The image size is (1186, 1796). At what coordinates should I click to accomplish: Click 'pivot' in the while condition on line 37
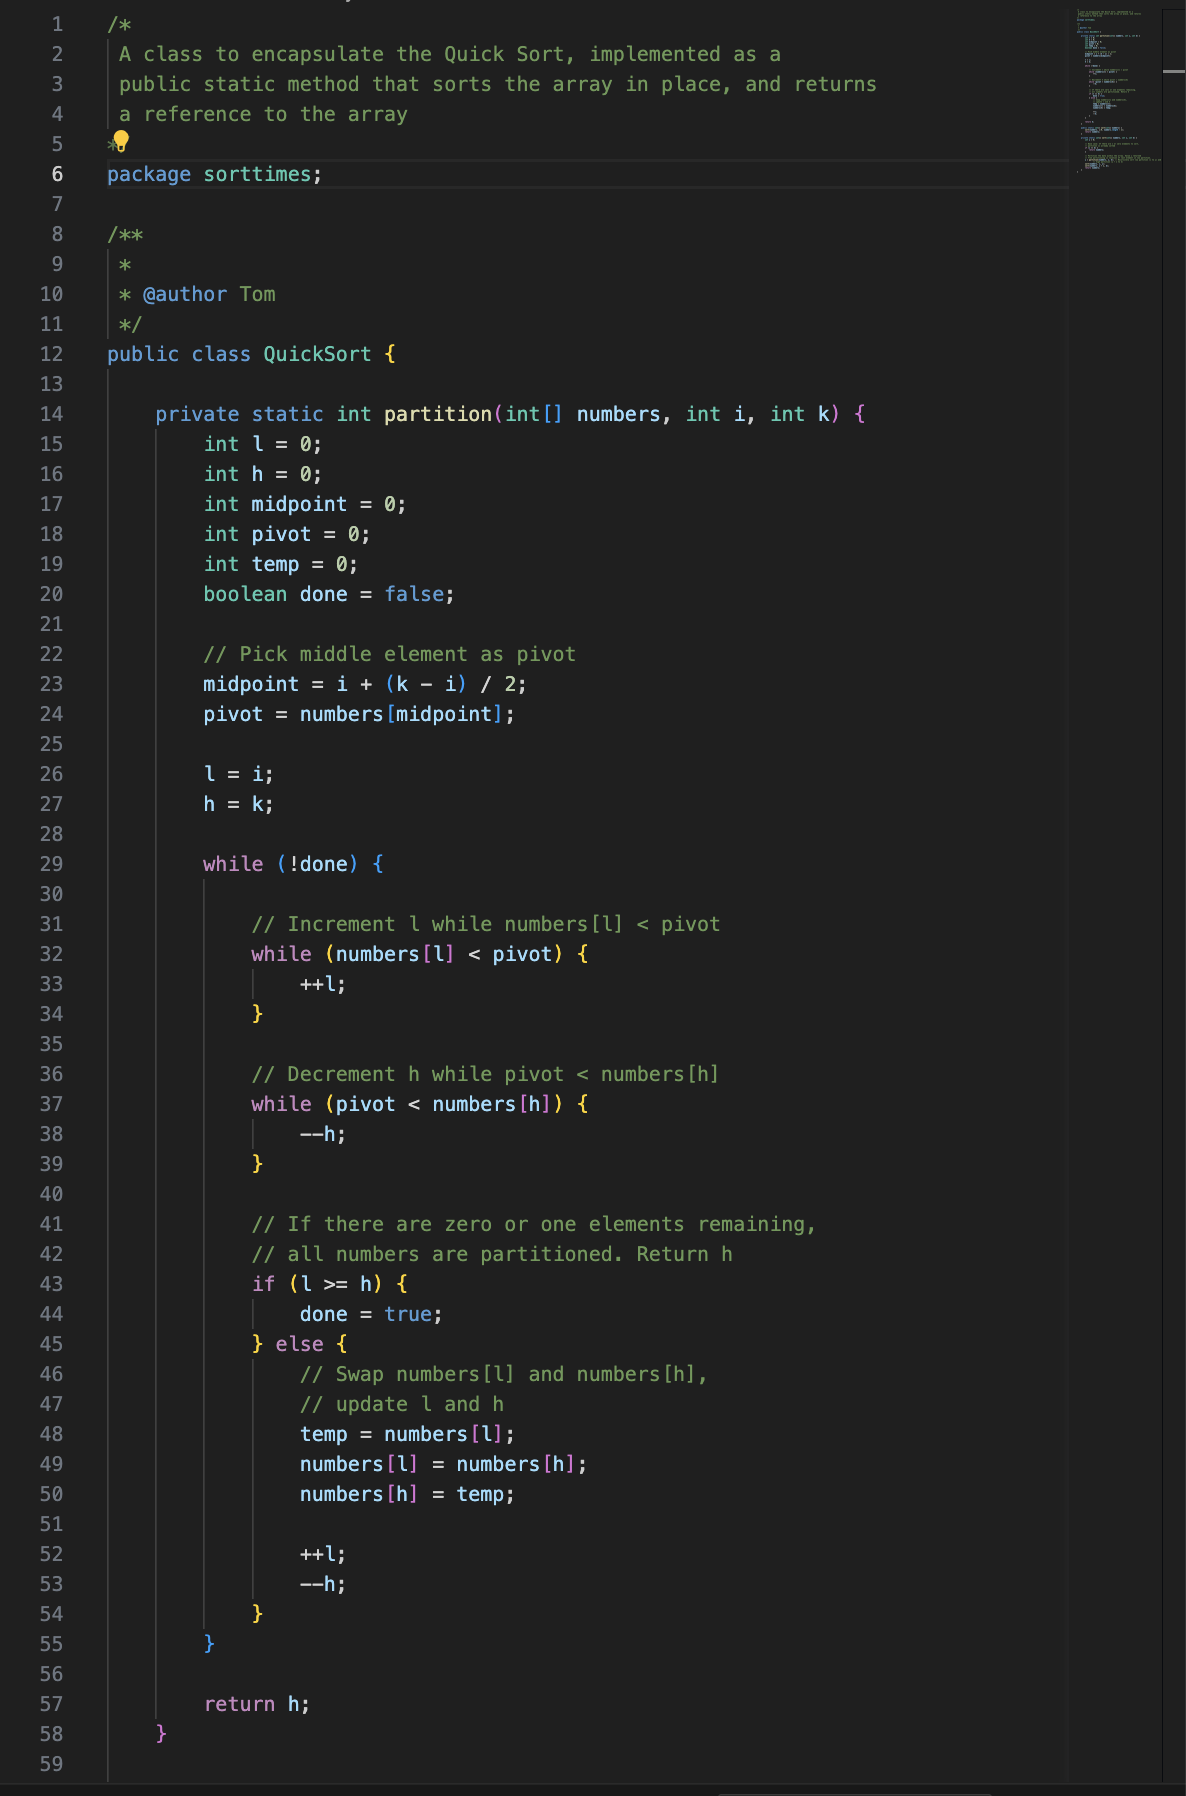(x=365, y=1104)
